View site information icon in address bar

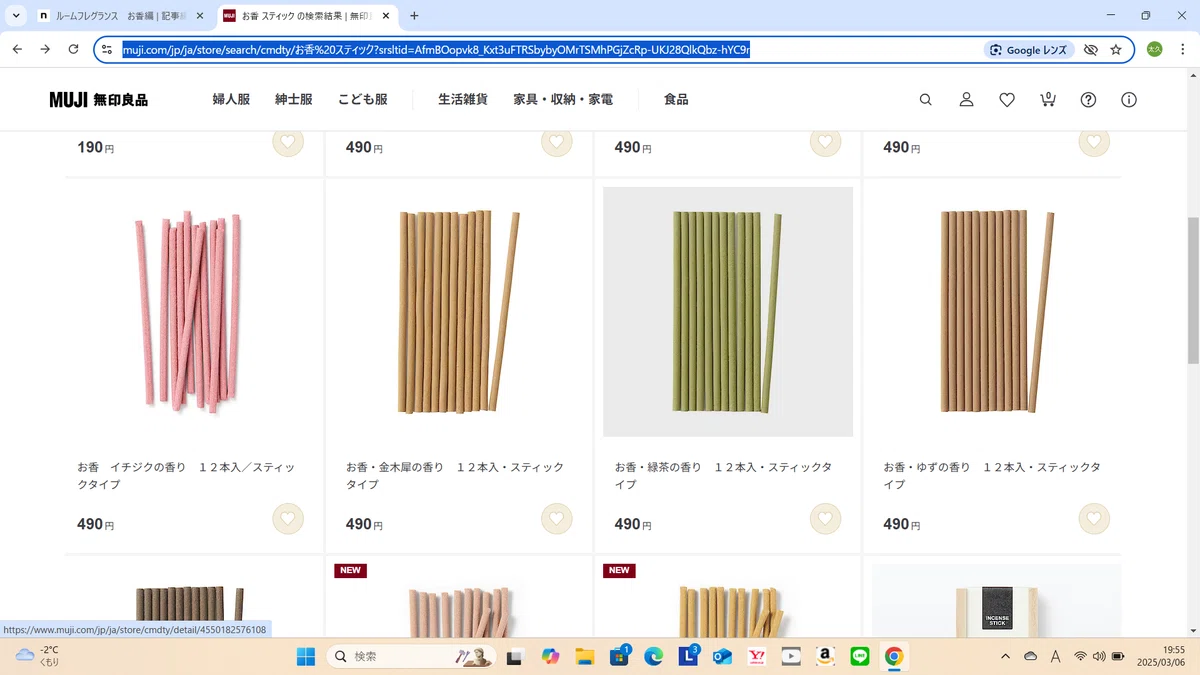click(107, 49)
